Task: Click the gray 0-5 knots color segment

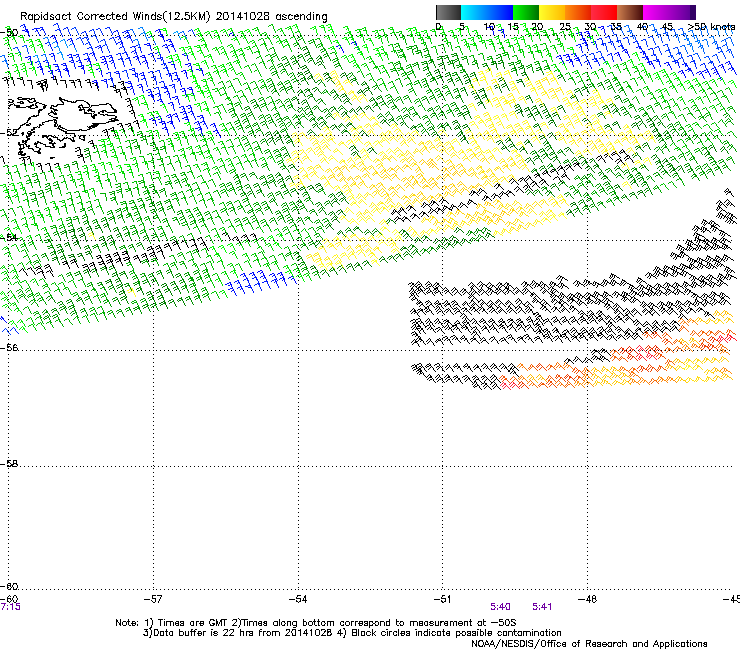Action: 448,12
